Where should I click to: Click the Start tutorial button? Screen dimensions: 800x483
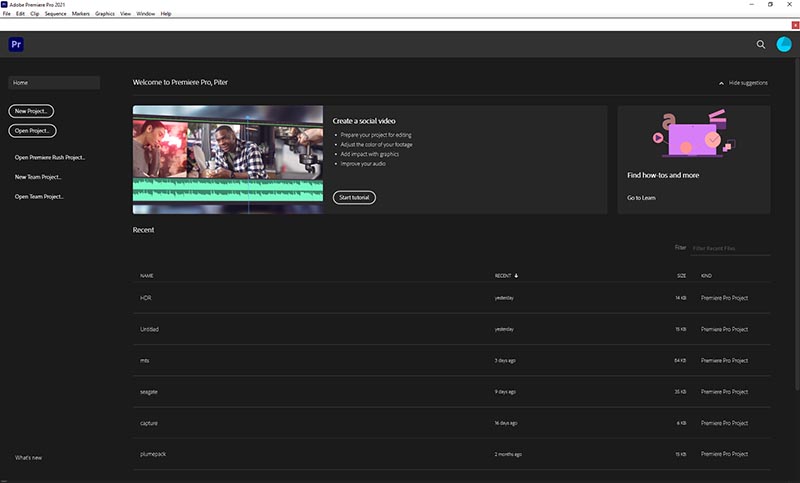coord(354,197)
